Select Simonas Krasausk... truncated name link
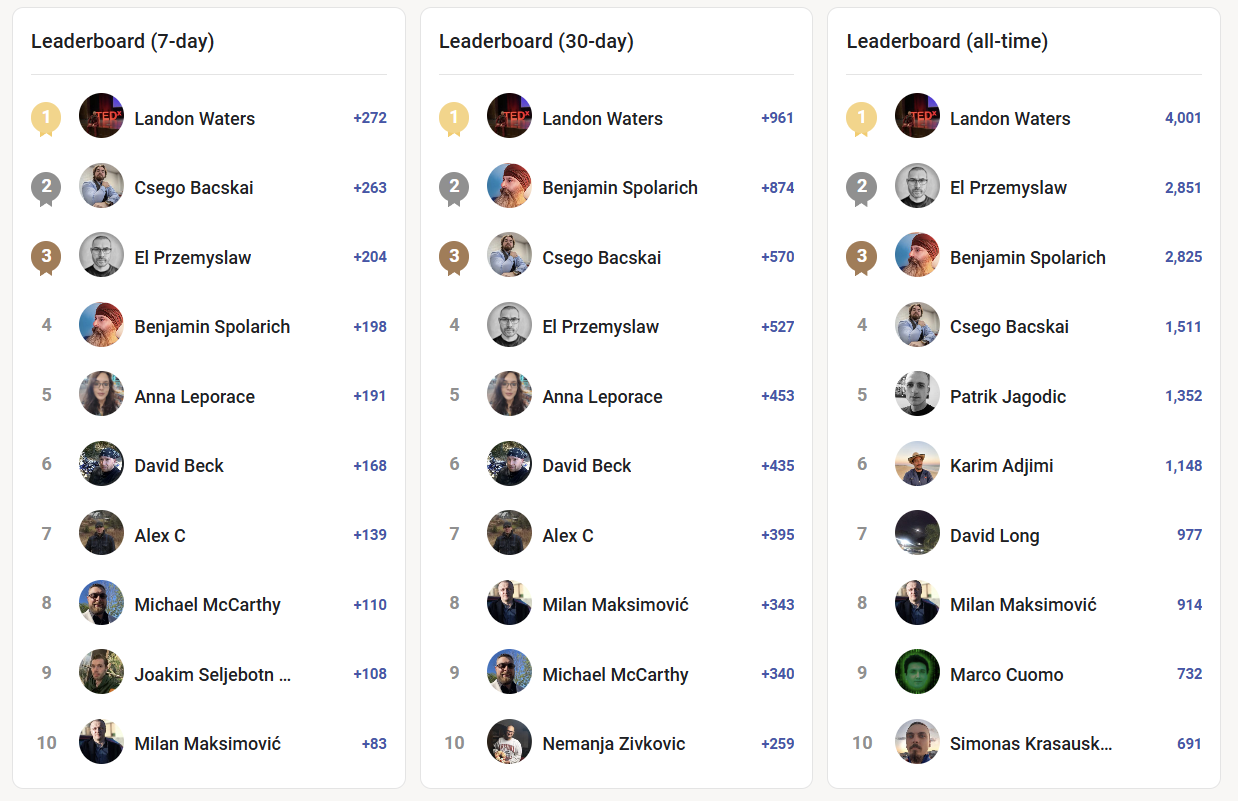Image resolution: width=1238 pixels, height=801 pixels. 1030,743
